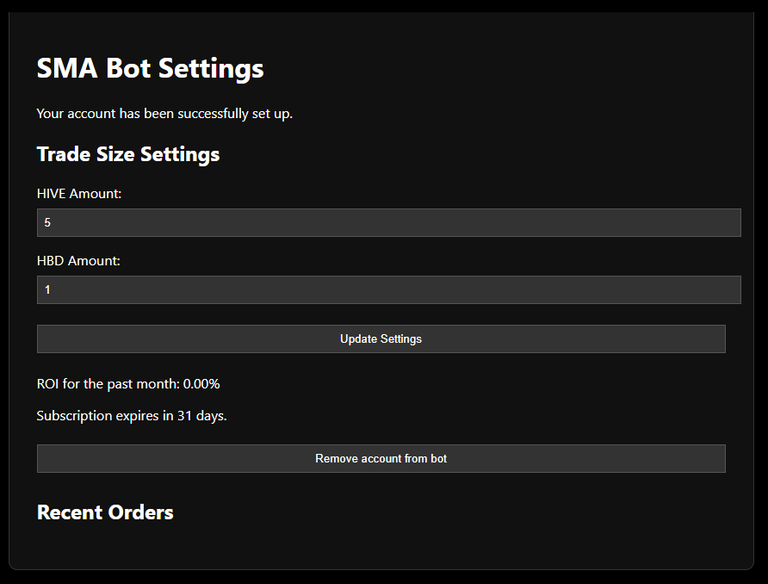Click the Trade Size Settings heading
This screenshot has width=768, height=584.
coord(128,154)
